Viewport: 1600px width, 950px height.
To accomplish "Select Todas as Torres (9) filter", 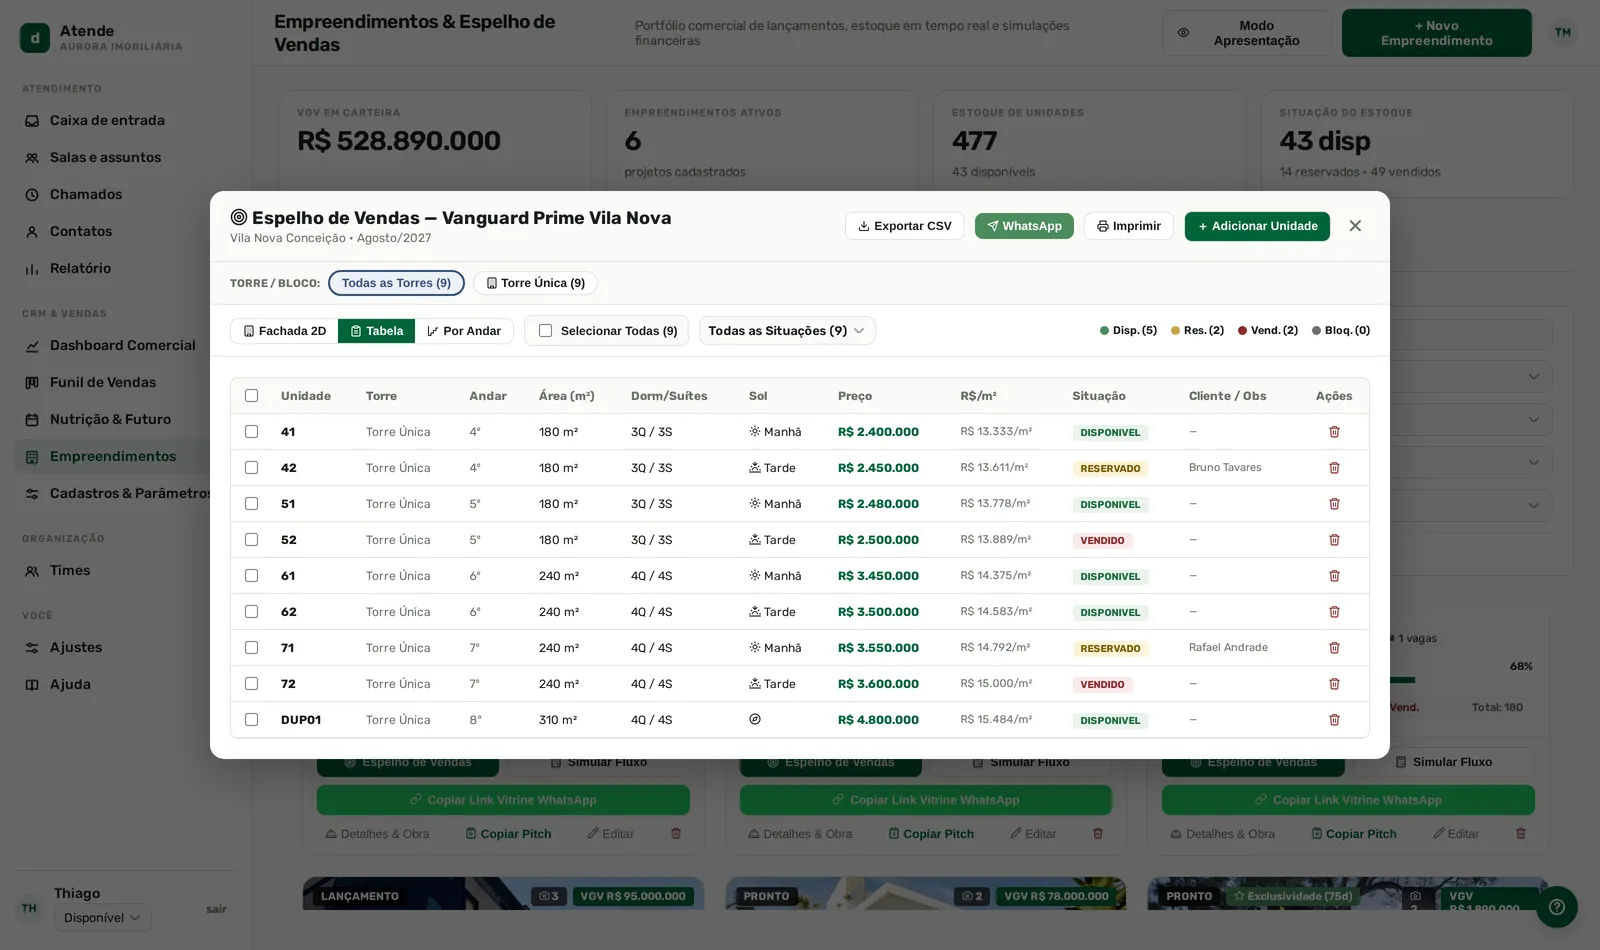I will pyautogui.click(x=396, y=283).
